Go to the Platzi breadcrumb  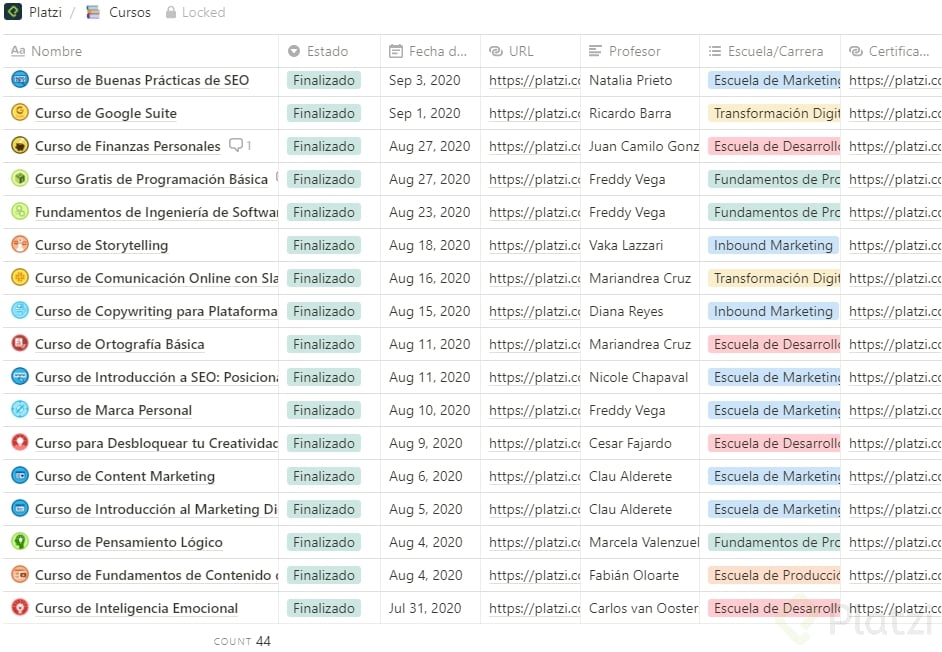tap(46, 12)
